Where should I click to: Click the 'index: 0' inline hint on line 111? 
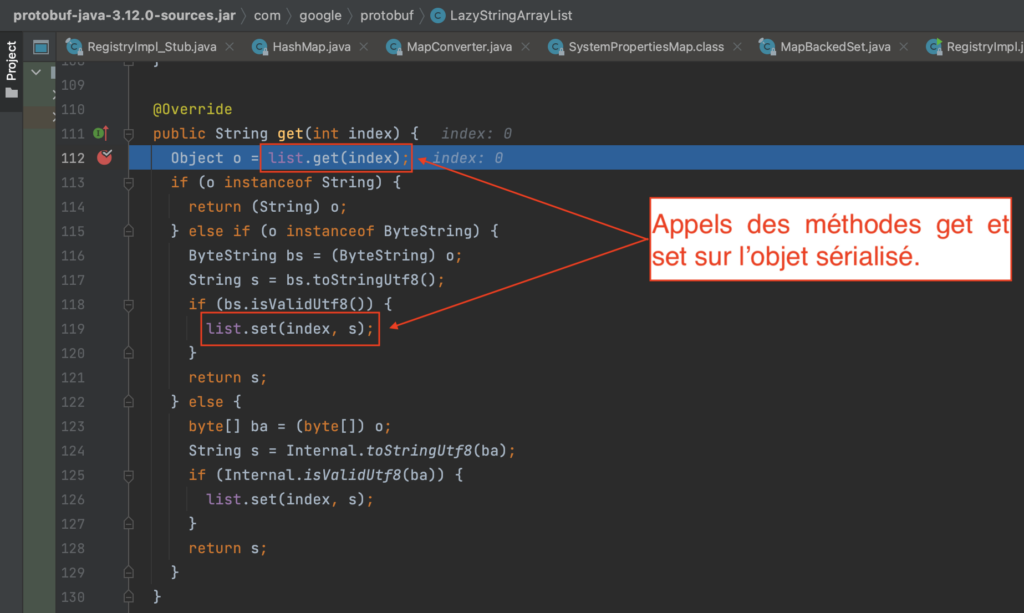point(476,134)
